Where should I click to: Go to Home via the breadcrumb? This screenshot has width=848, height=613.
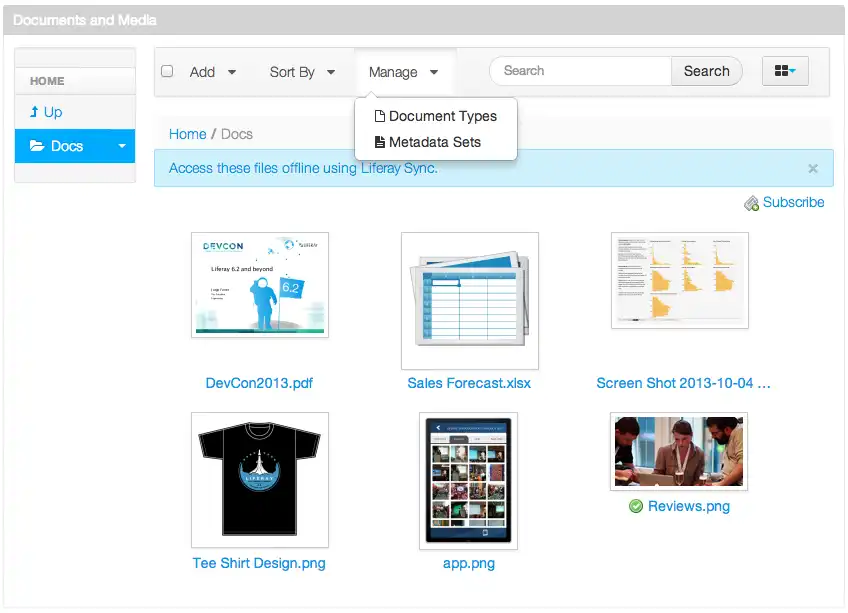(x=187, y=133)
